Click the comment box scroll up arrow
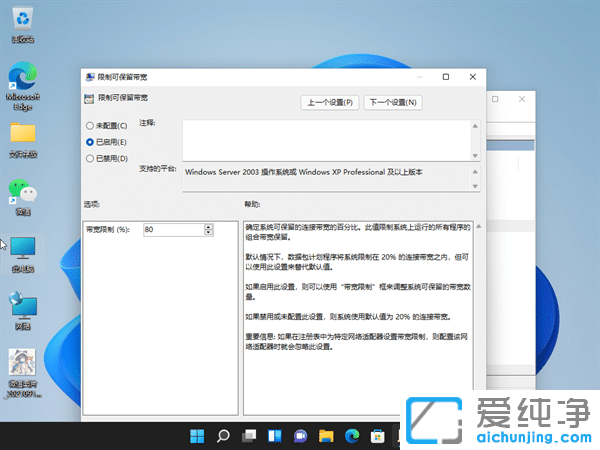 475,126
